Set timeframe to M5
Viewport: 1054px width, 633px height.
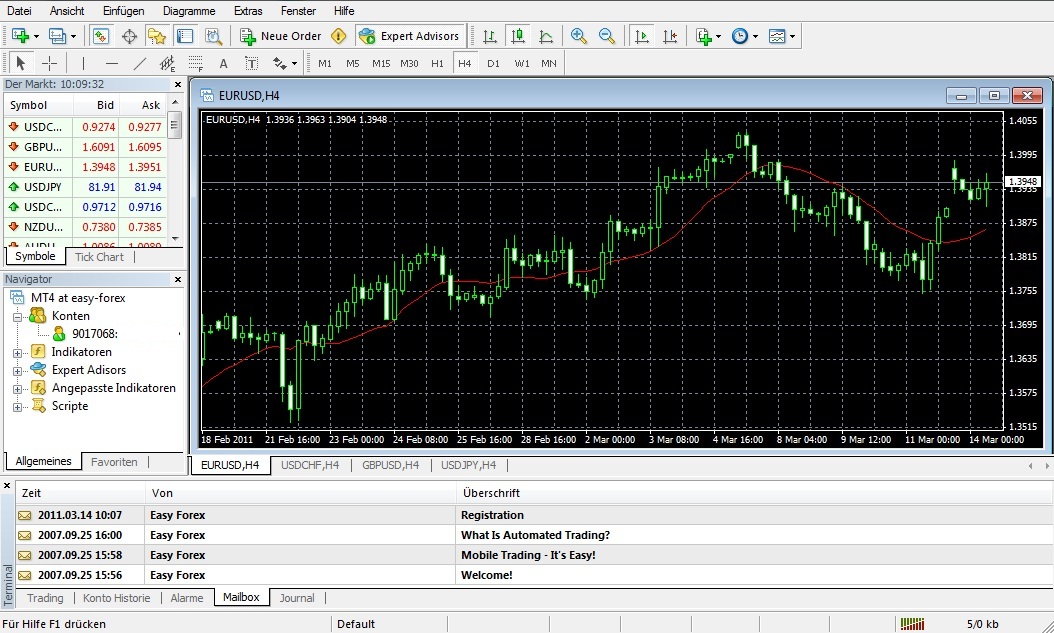point(353,63)
